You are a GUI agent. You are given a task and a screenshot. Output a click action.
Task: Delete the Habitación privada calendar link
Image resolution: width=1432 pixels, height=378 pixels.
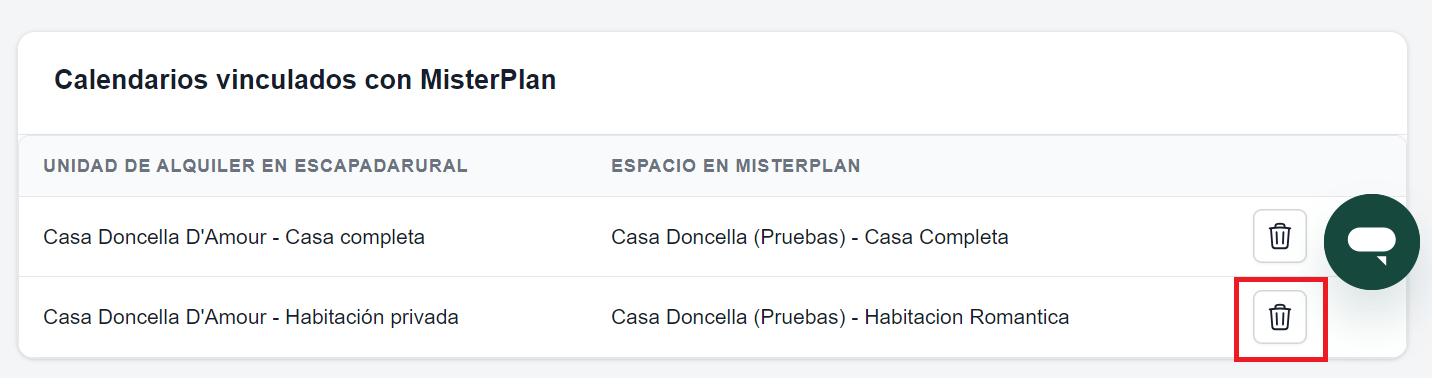click(1280, 317)
